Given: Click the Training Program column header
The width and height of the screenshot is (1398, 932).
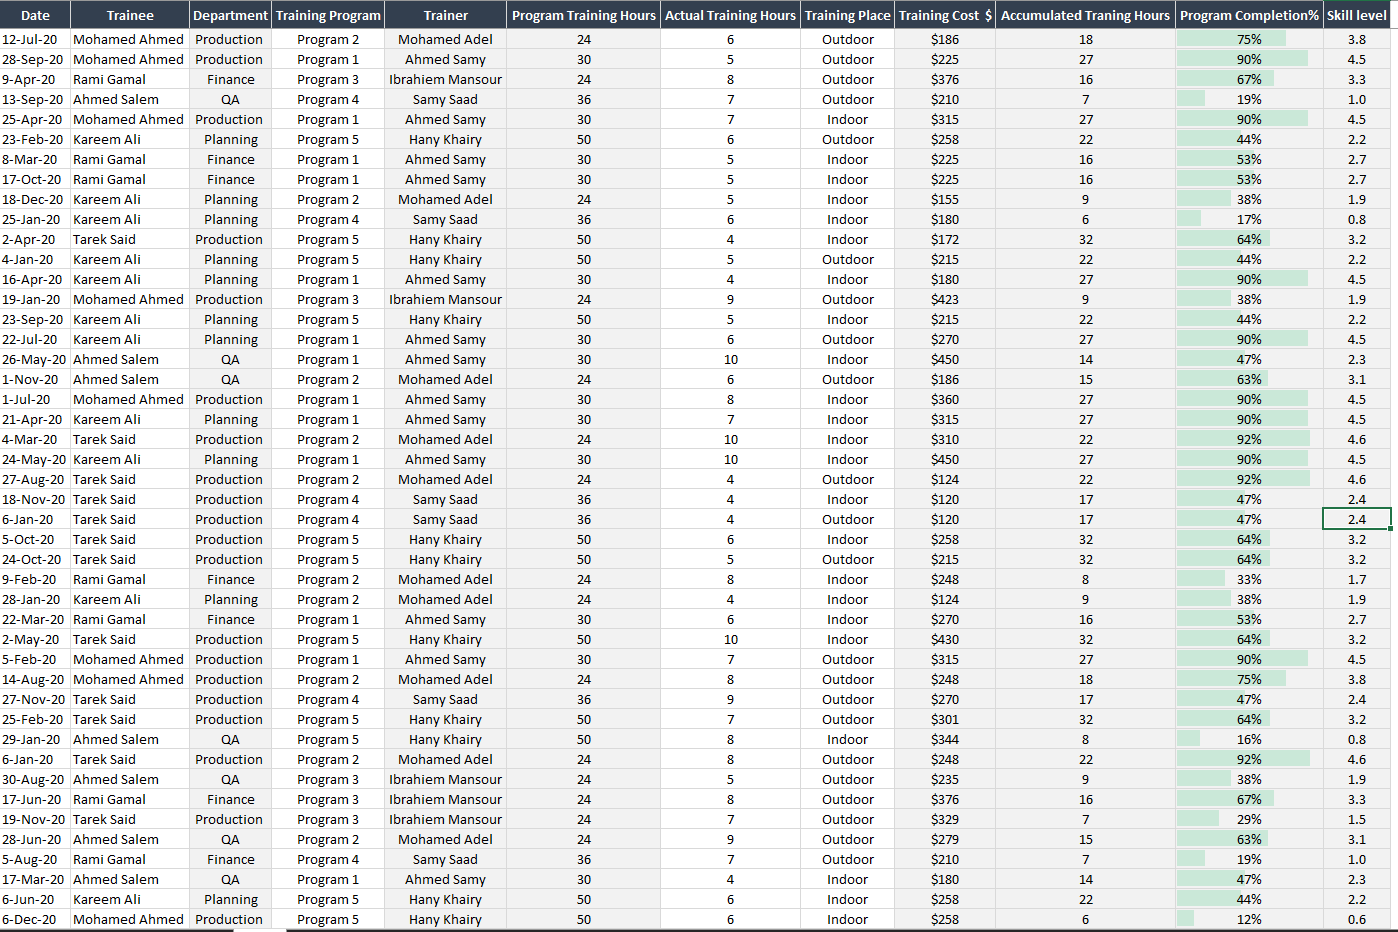Looking at the screenshot, I should tap(328, 15).
